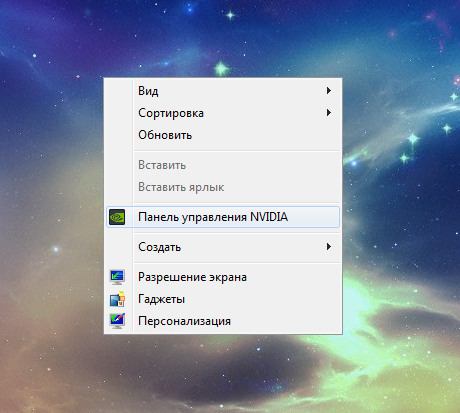Open the Гаджеты entry
The height and width of the screenshot is (413, 460).
coord(223,299)
